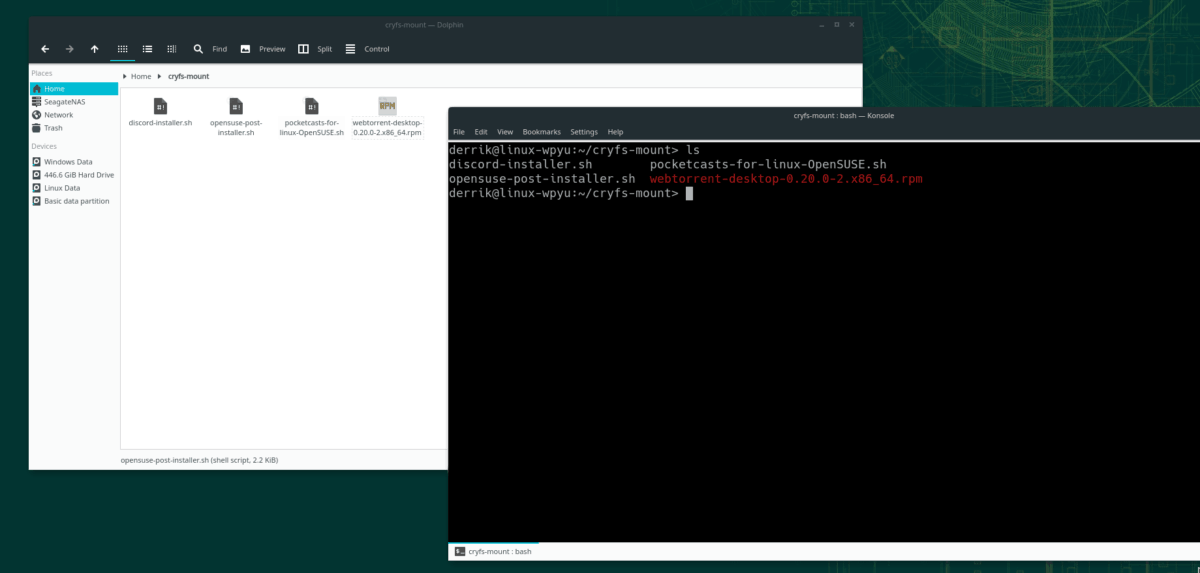Open Find search in Dolphin
Image resolution: width=1200 pixels, height=573 pixels.
[x=210, y=48]
